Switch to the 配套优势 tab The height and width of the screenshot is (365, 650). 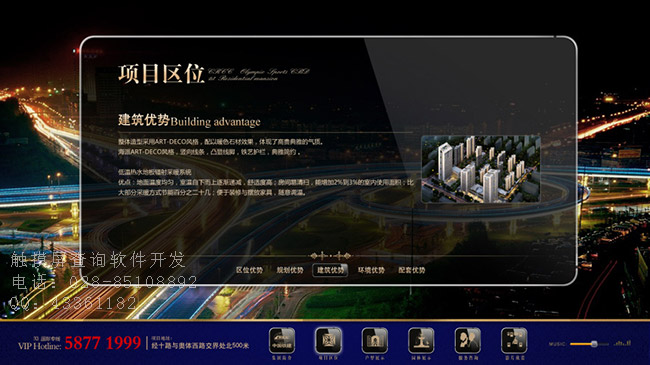(x=412, y=270)
